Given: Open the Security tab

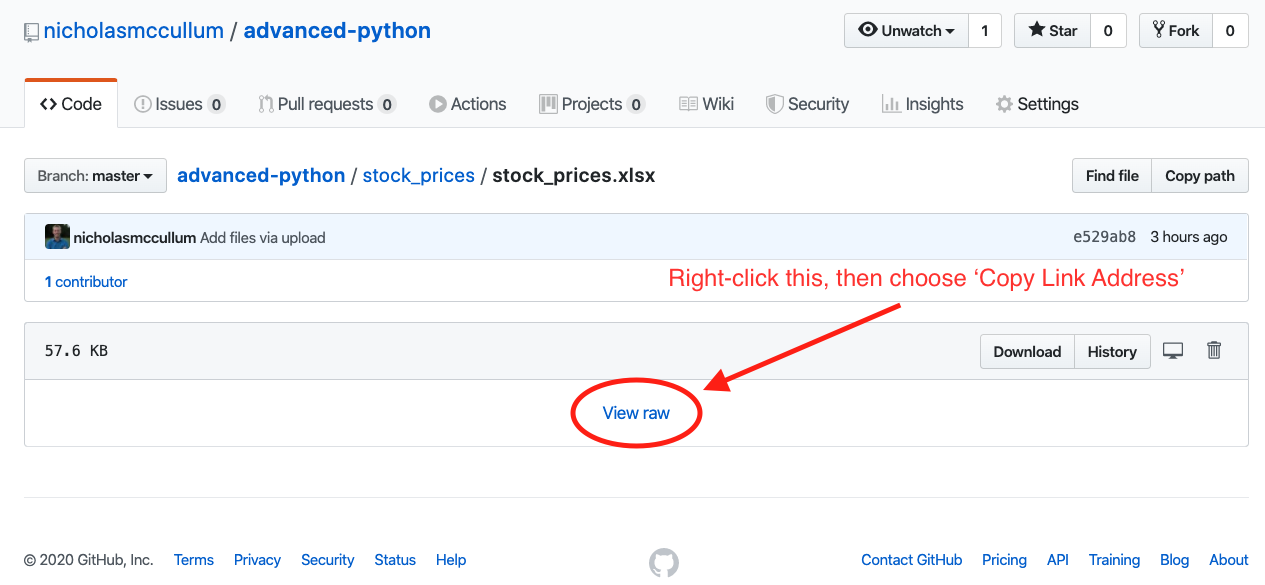Looking at the screenshot, I should 808,104.
